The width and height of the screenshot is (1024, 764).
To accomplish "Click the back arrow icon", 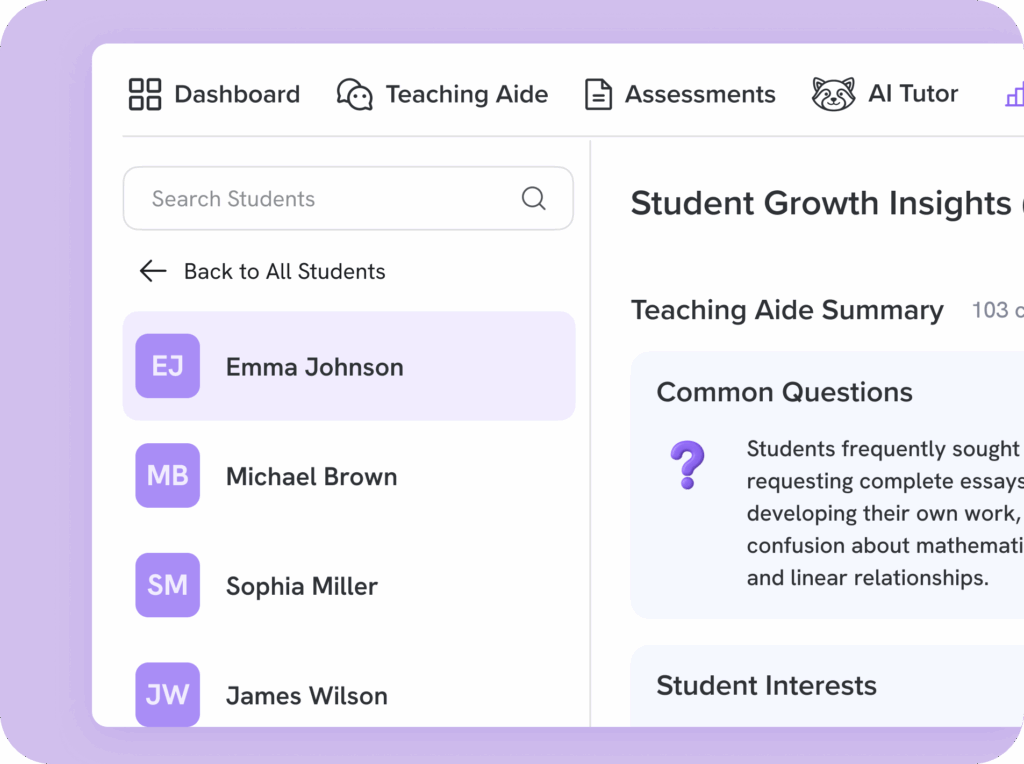I will tap(153, 271).
